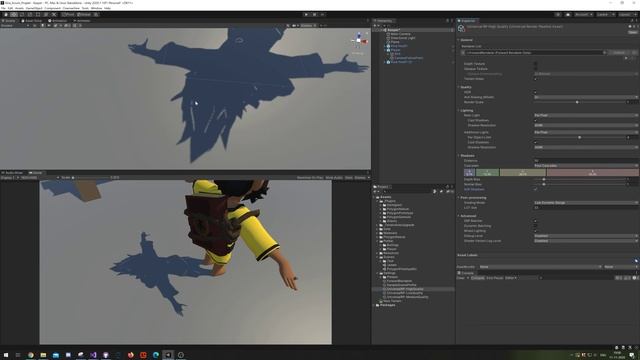
Task: Open the Window menu
Action: [x=96, y=8]
